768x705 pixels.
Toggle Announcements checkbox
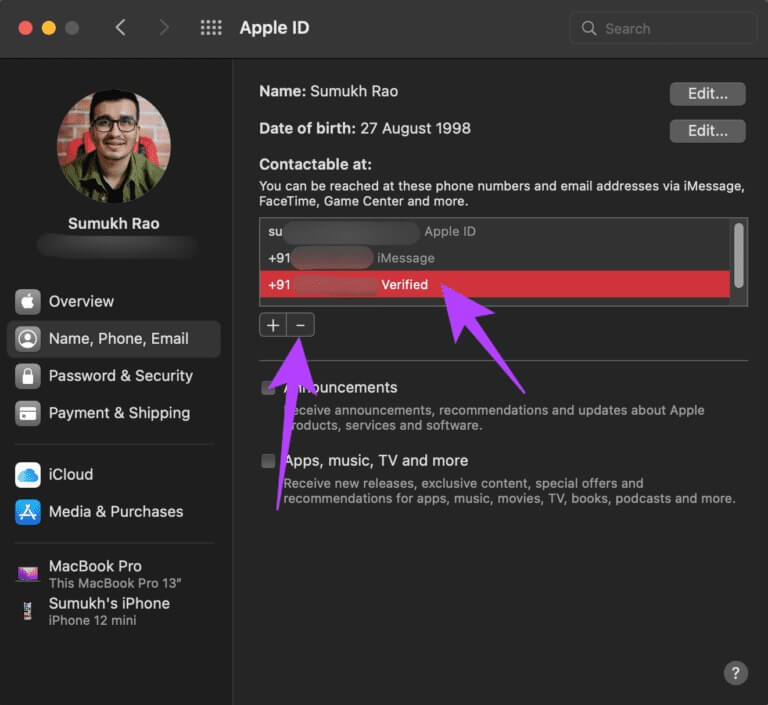point(268,388)
